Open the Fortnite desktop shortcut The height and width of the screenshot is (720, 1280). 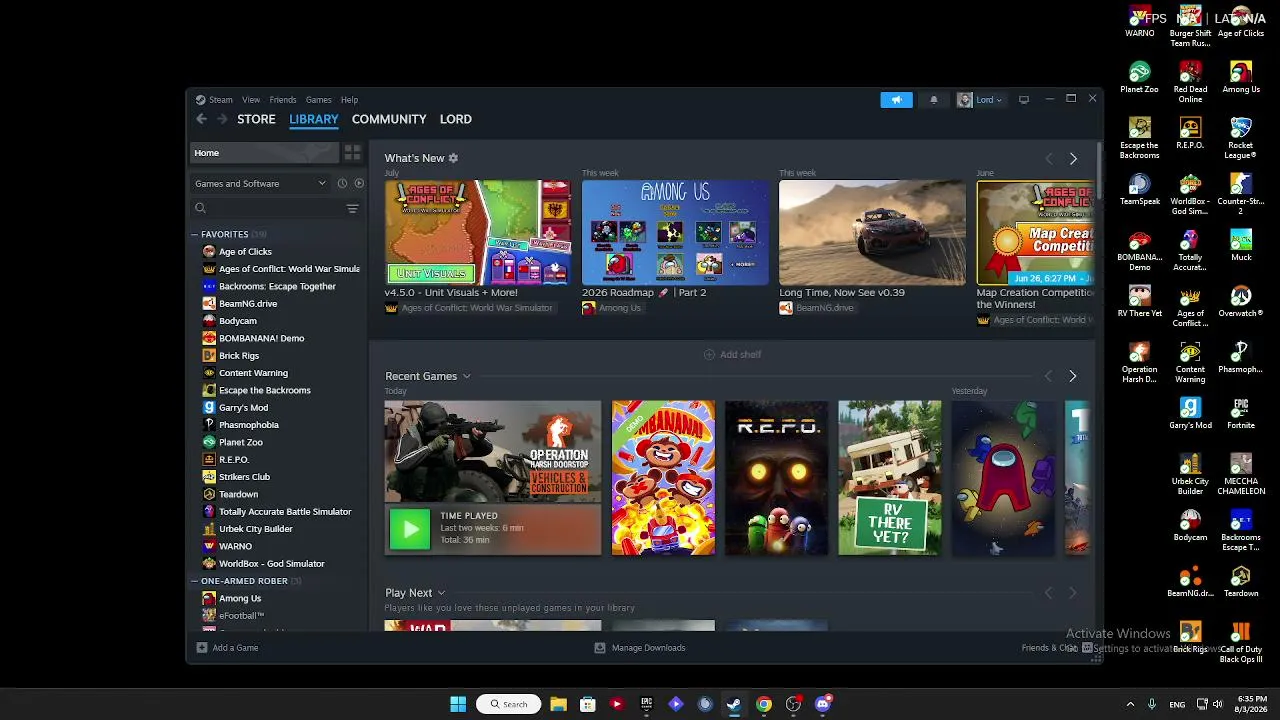pos(1241,414)
